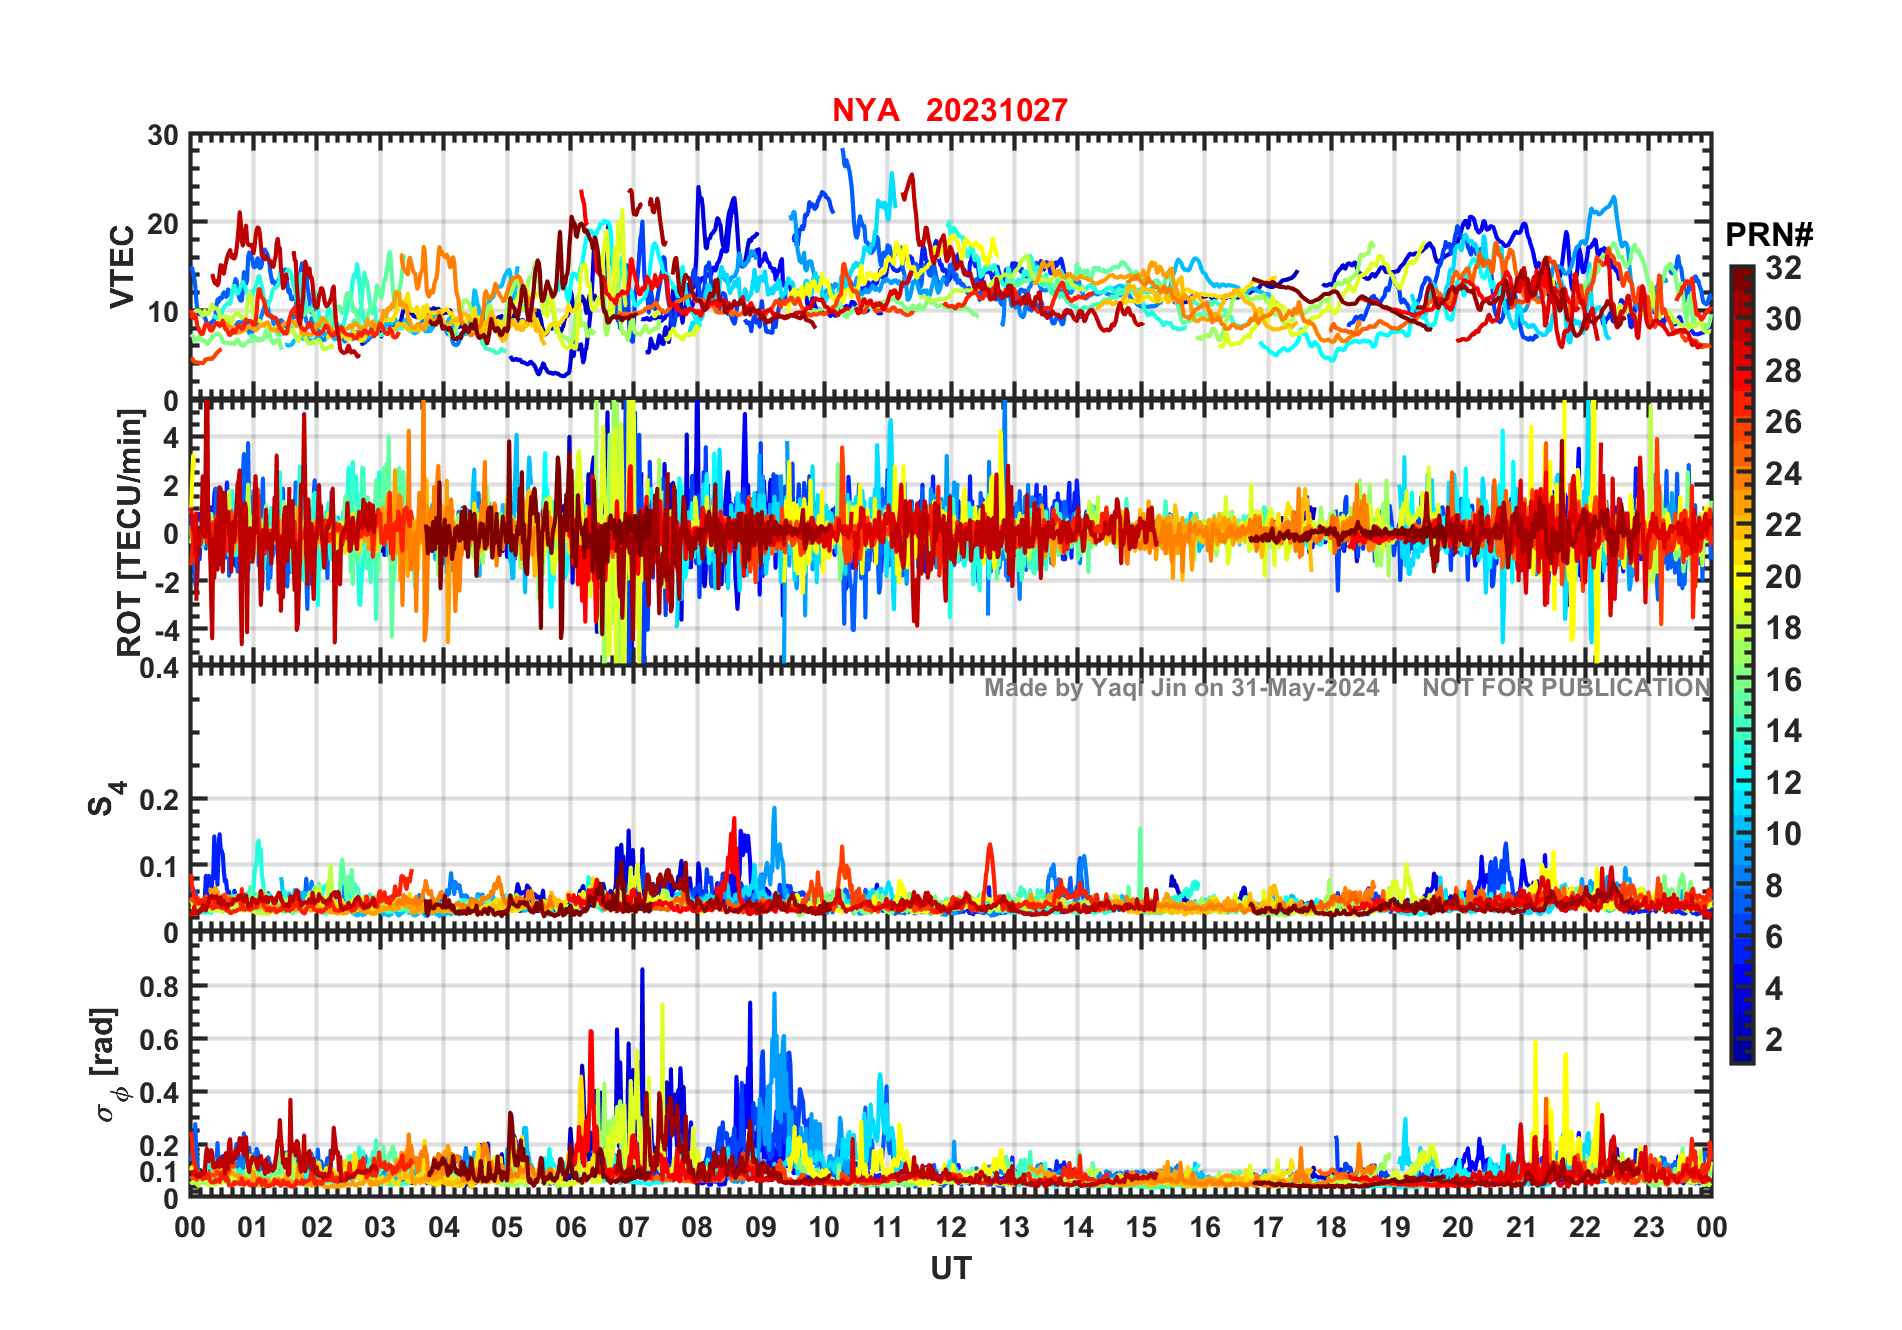The image size is (1902, 1330).
Task: Select ROT y-axis tick value "-2"
Action: pos(167,582)
